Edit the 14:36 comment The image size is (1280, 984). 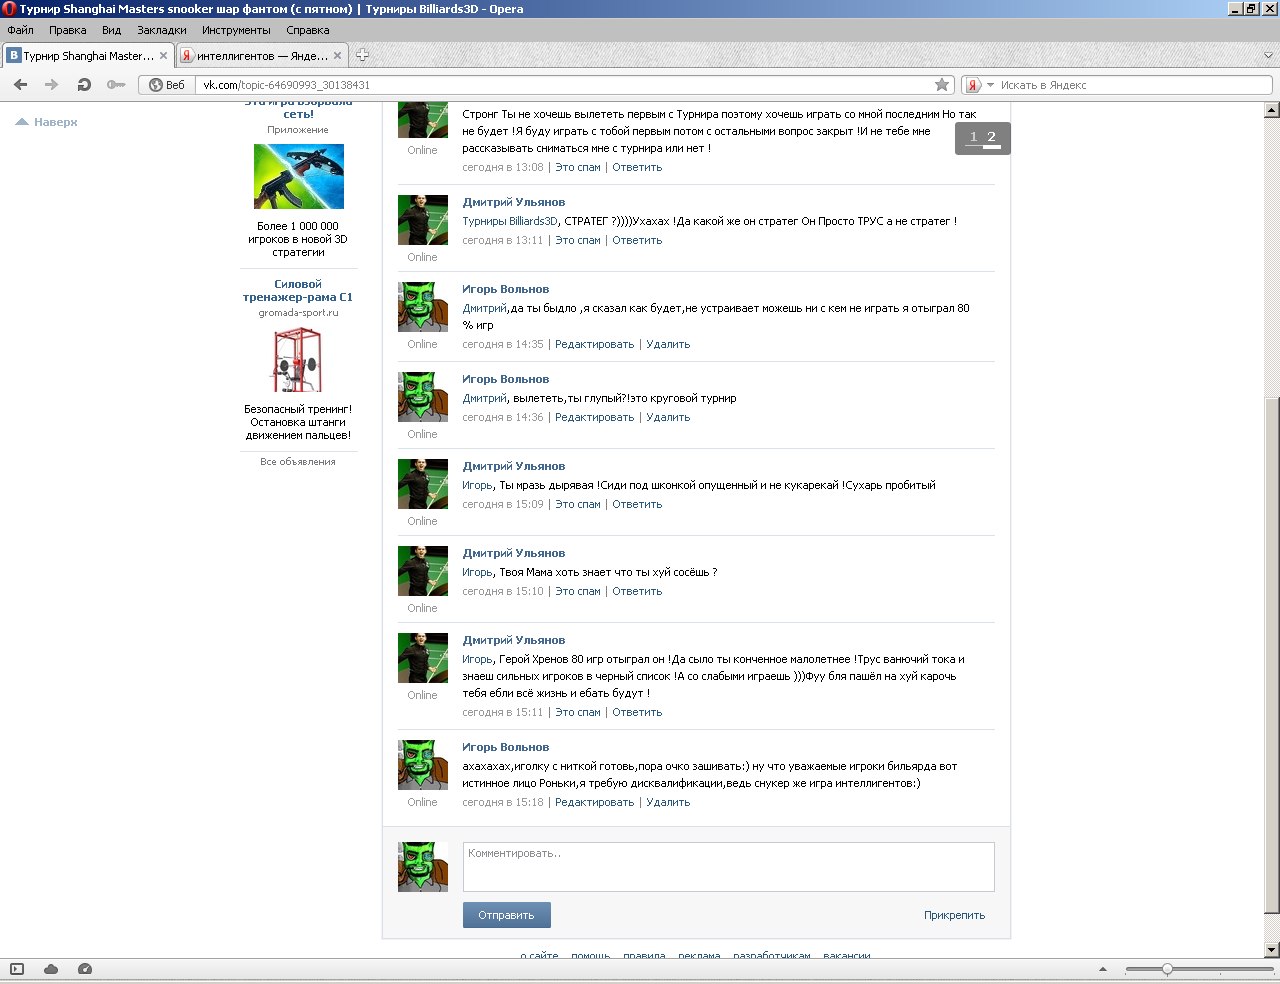(x=594, y=417)
